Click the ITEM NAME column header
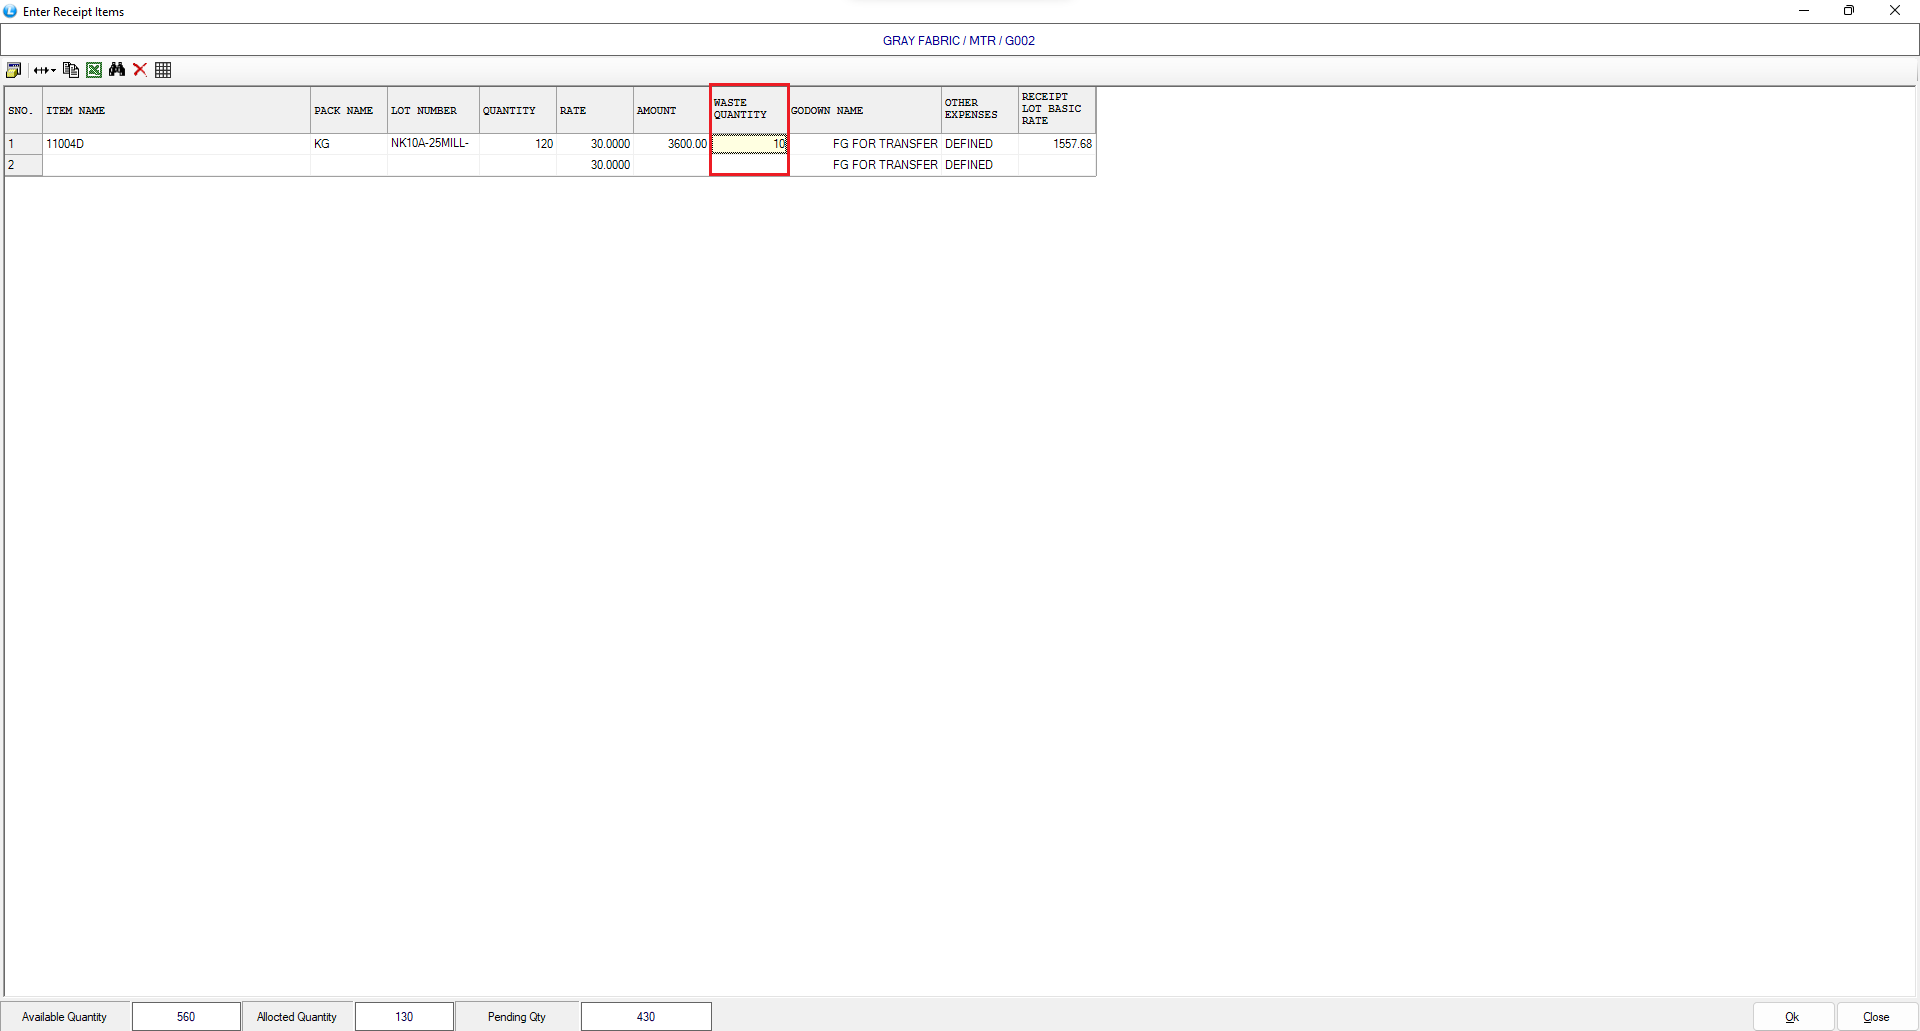The height and width of the screenshot is (1031, 1920). 176,111
